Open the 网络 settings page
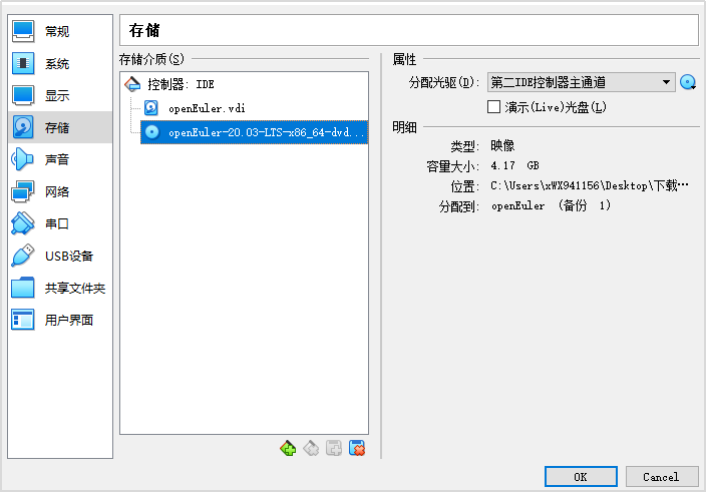The width and height of the screenshot is (706, 492). 60,191
